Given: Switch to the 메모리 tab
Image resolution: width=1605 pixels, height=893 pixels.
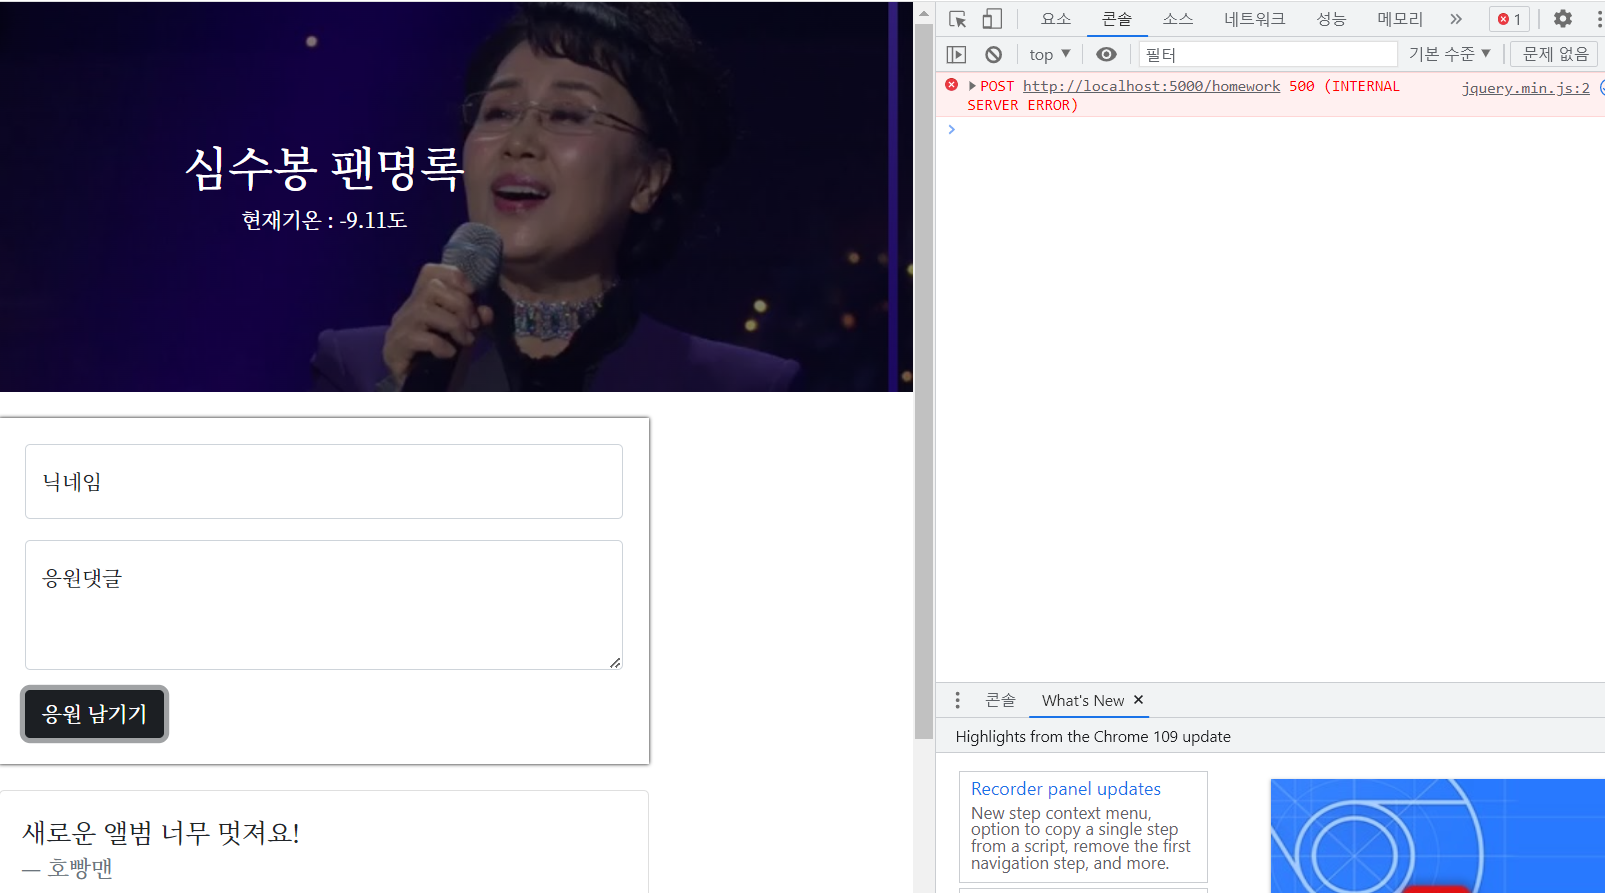Looking at the screenshot, I should pos(1400,19).
